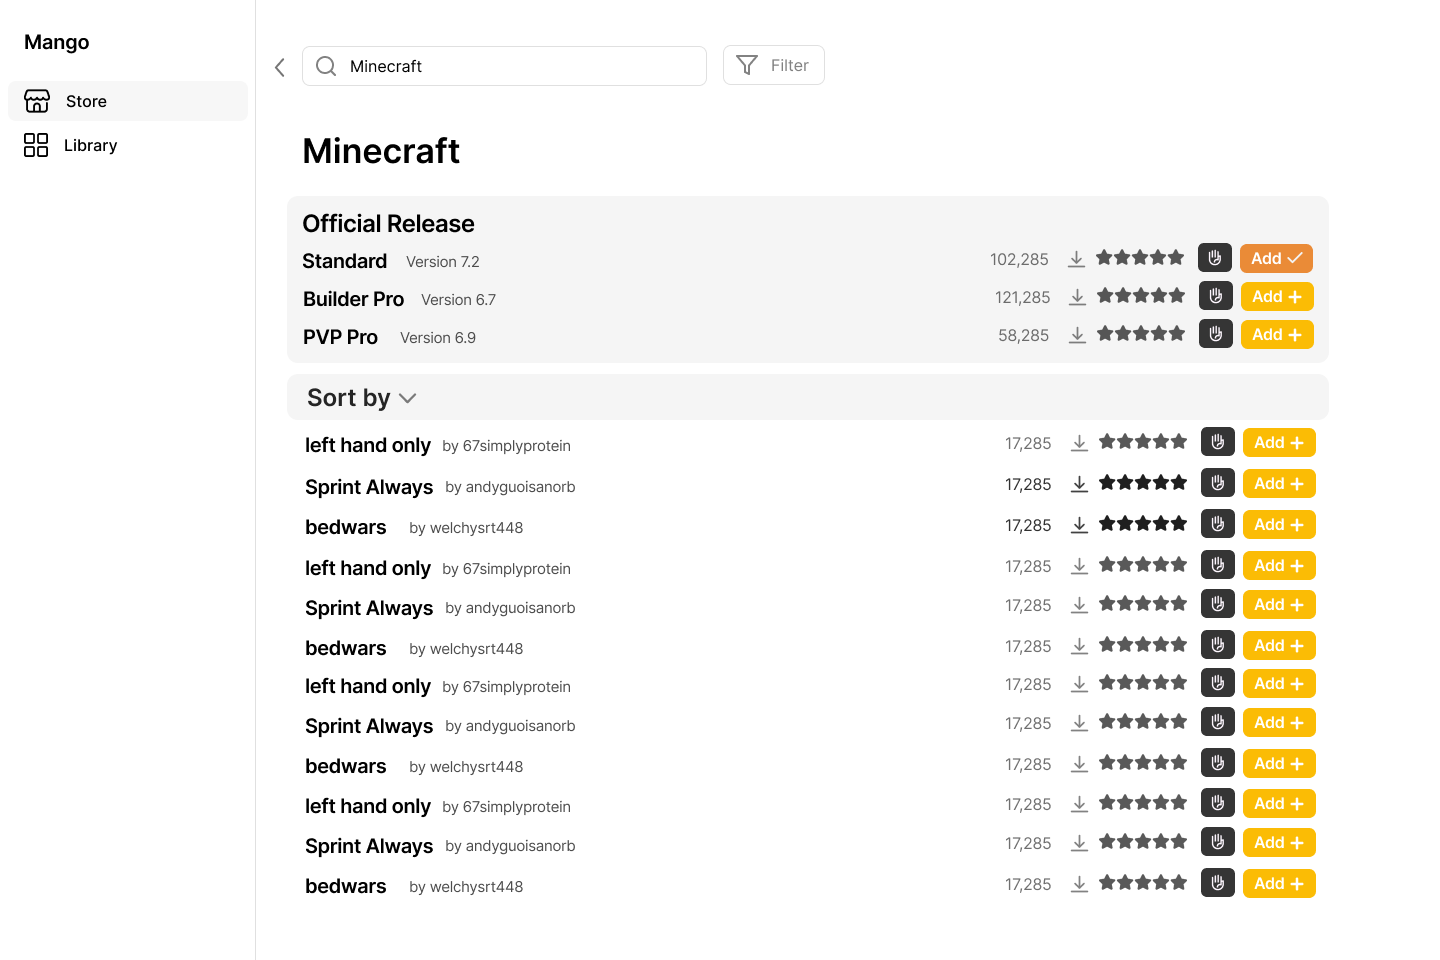Click the 58,285 download count
The image size is (1440, 960).
tap(1024, 335)
